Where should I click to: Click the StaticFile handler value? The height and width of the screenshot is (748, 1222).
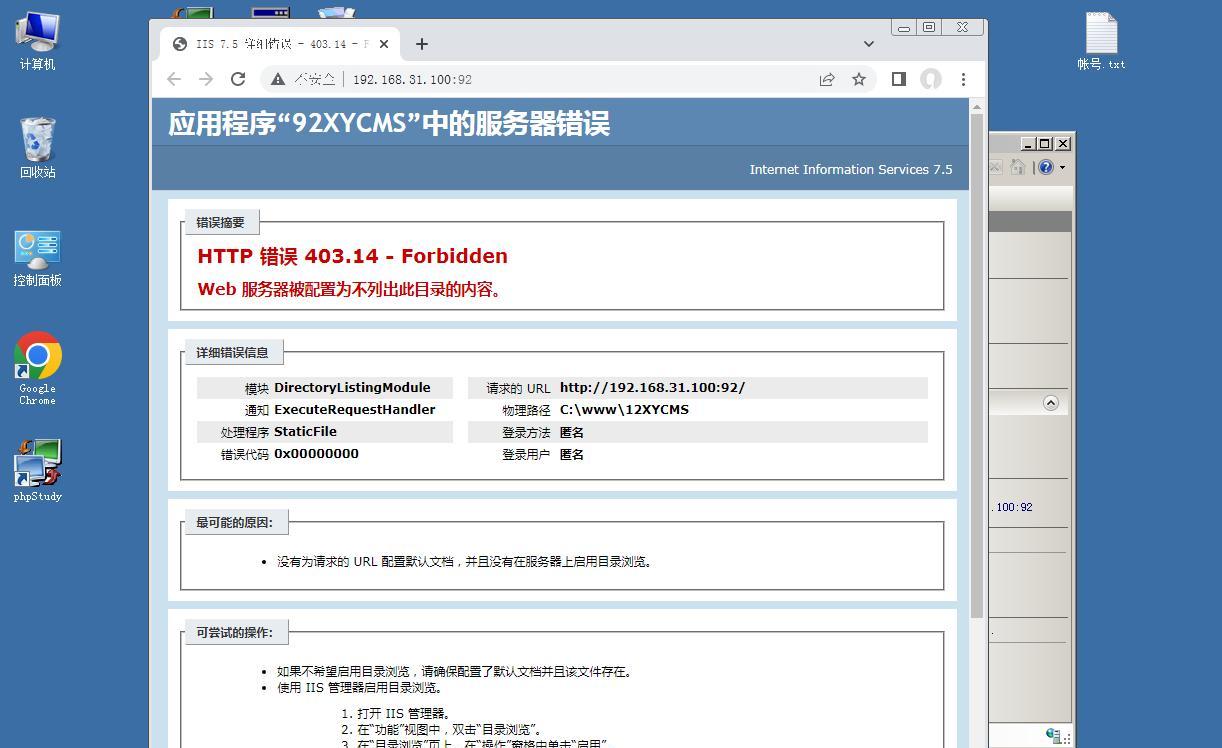click(x=305, y=432)
